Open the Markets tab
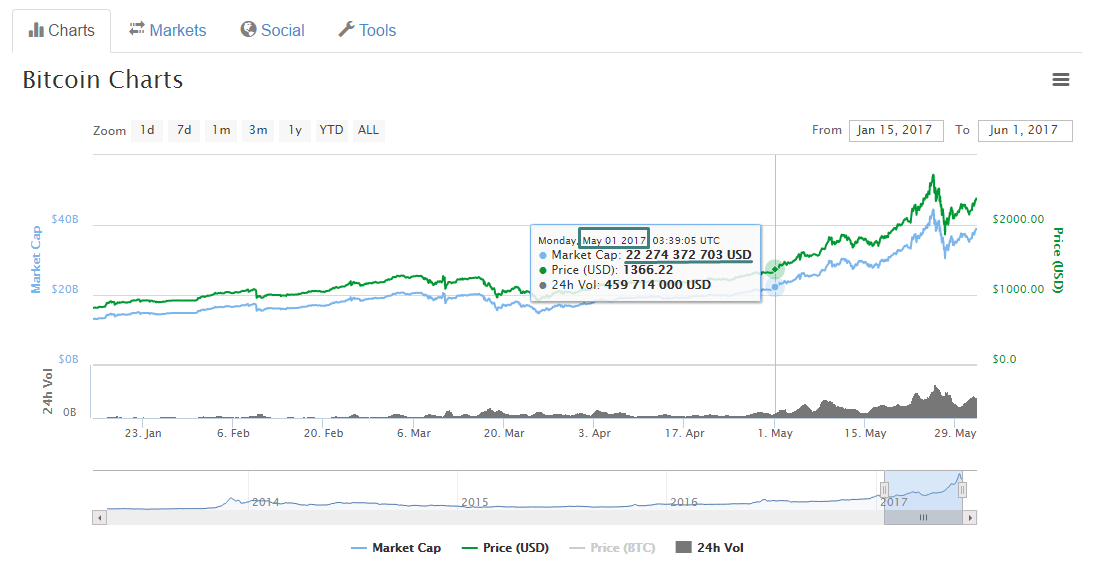 [x=167, y=30]
